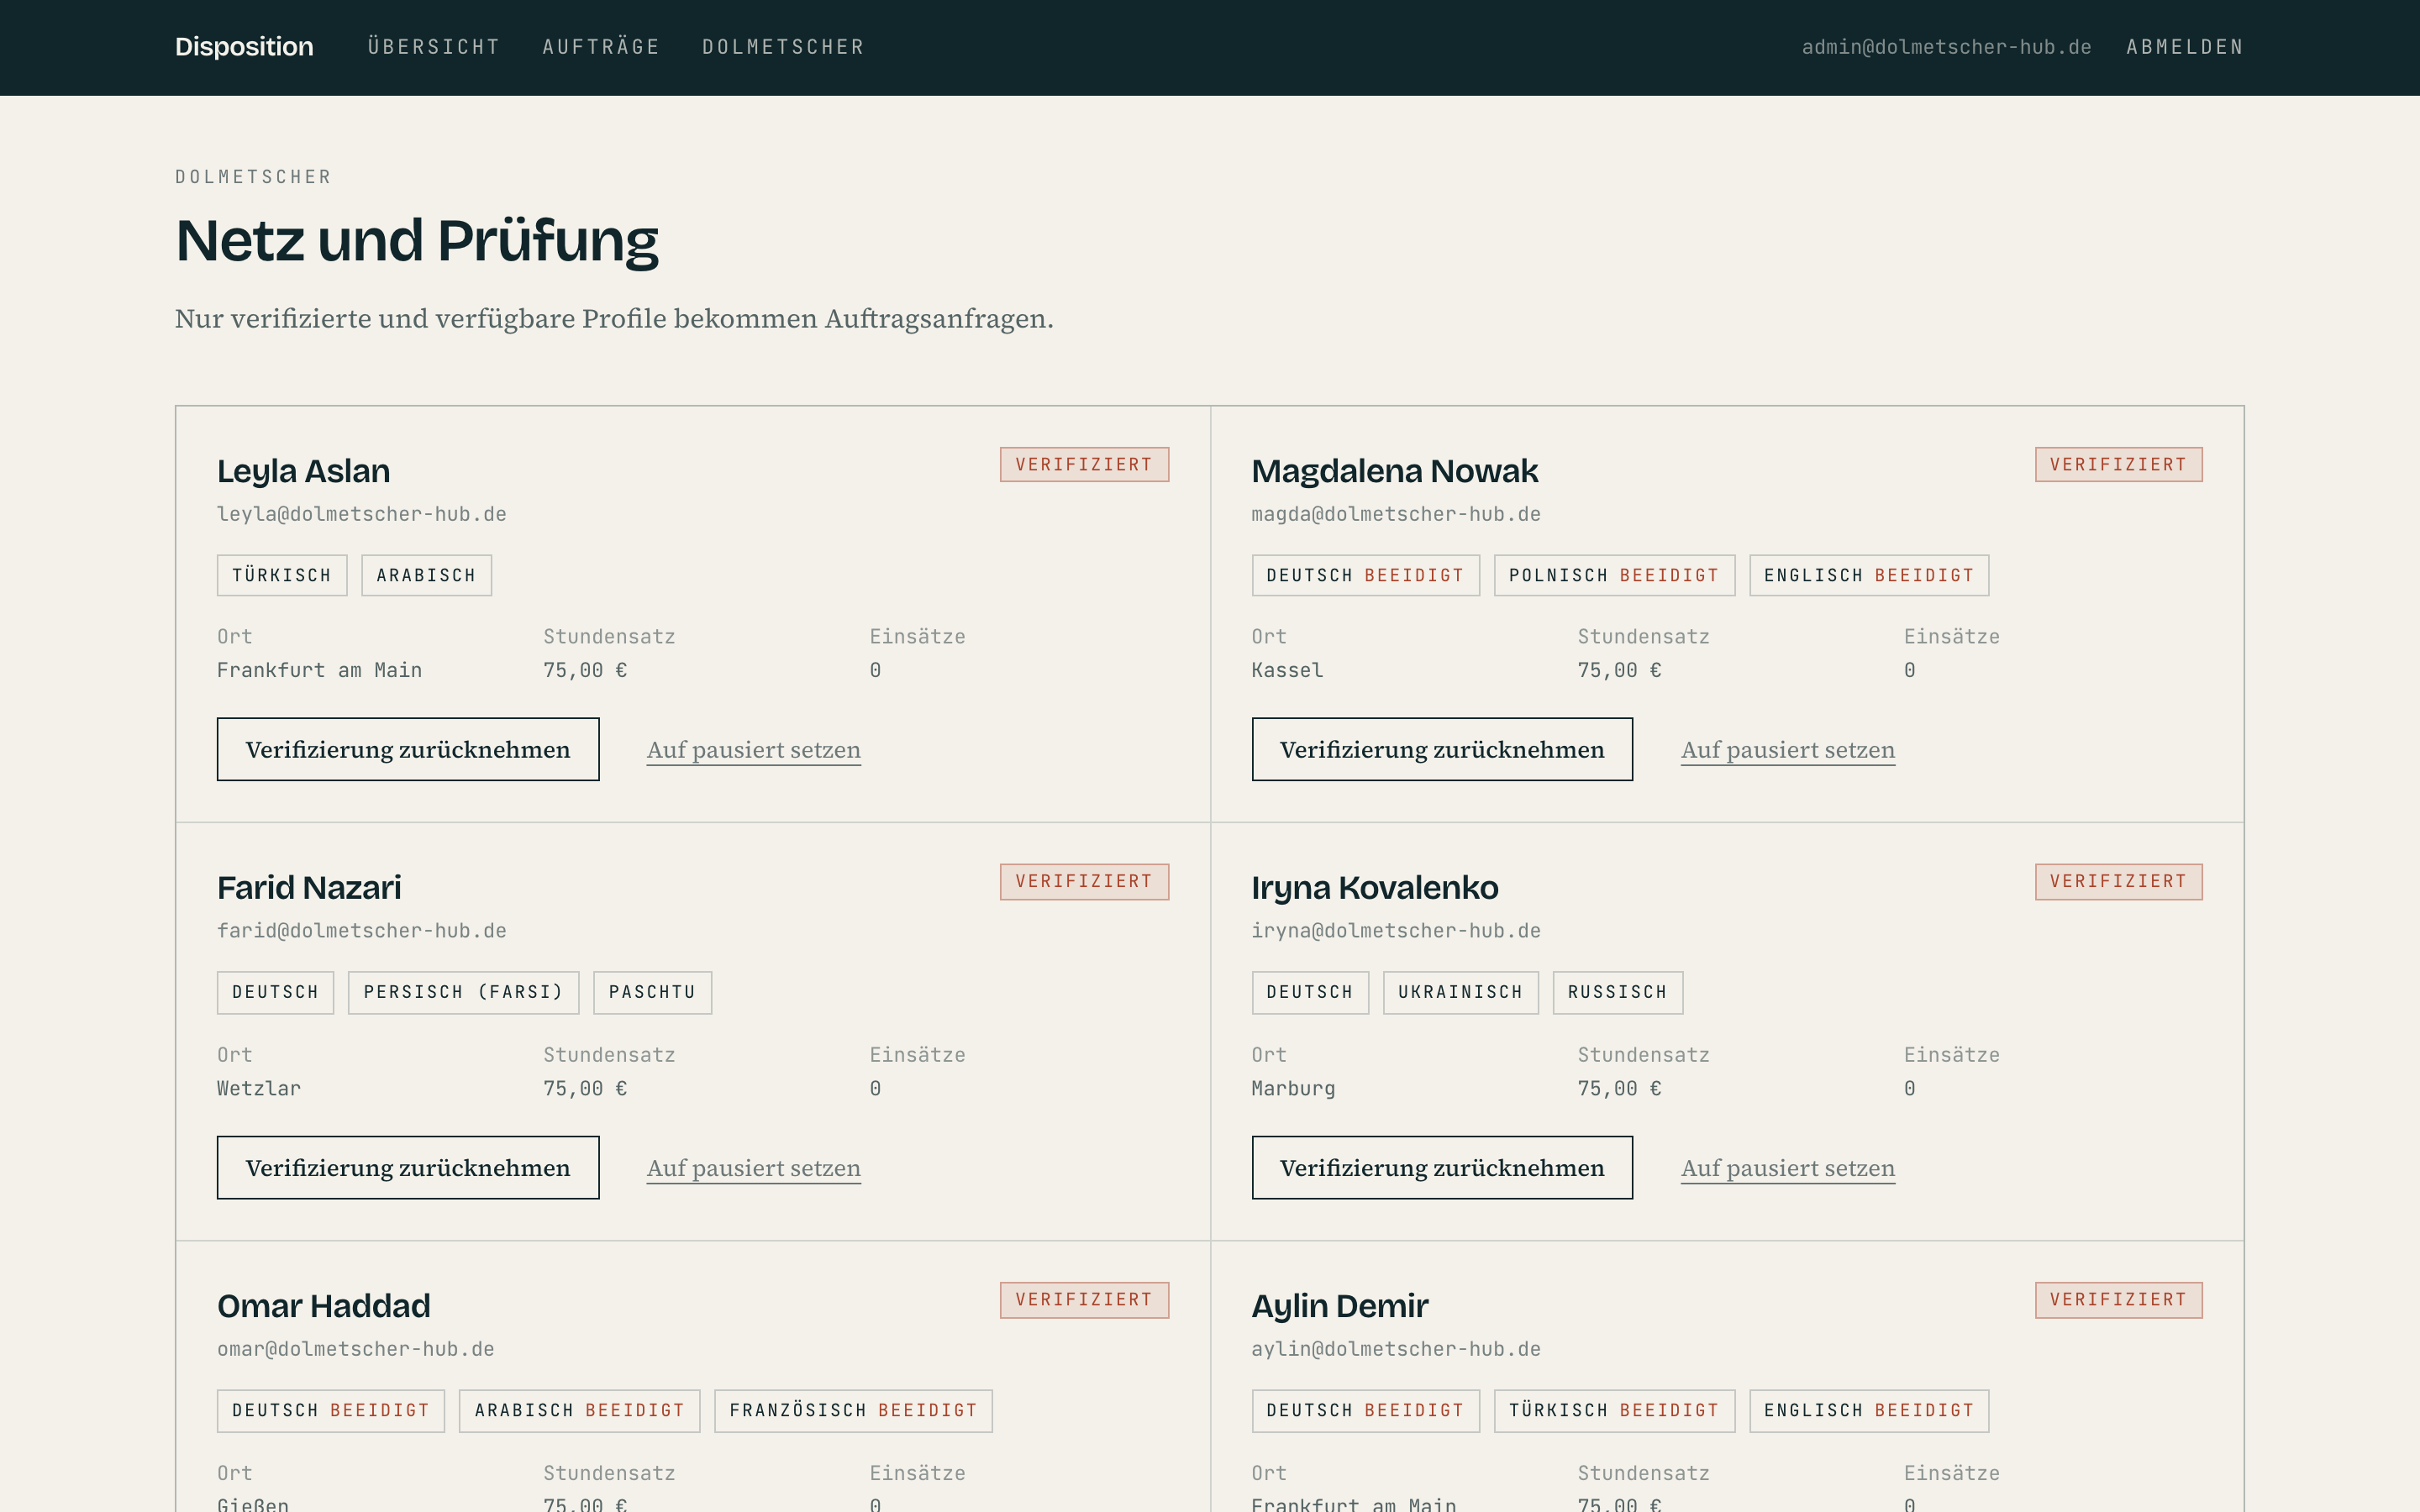Viewport: 2420px width, 1512px height.
Task: Click the Persisch (Farsi) language tag
Action: click(x=463, y=992)
